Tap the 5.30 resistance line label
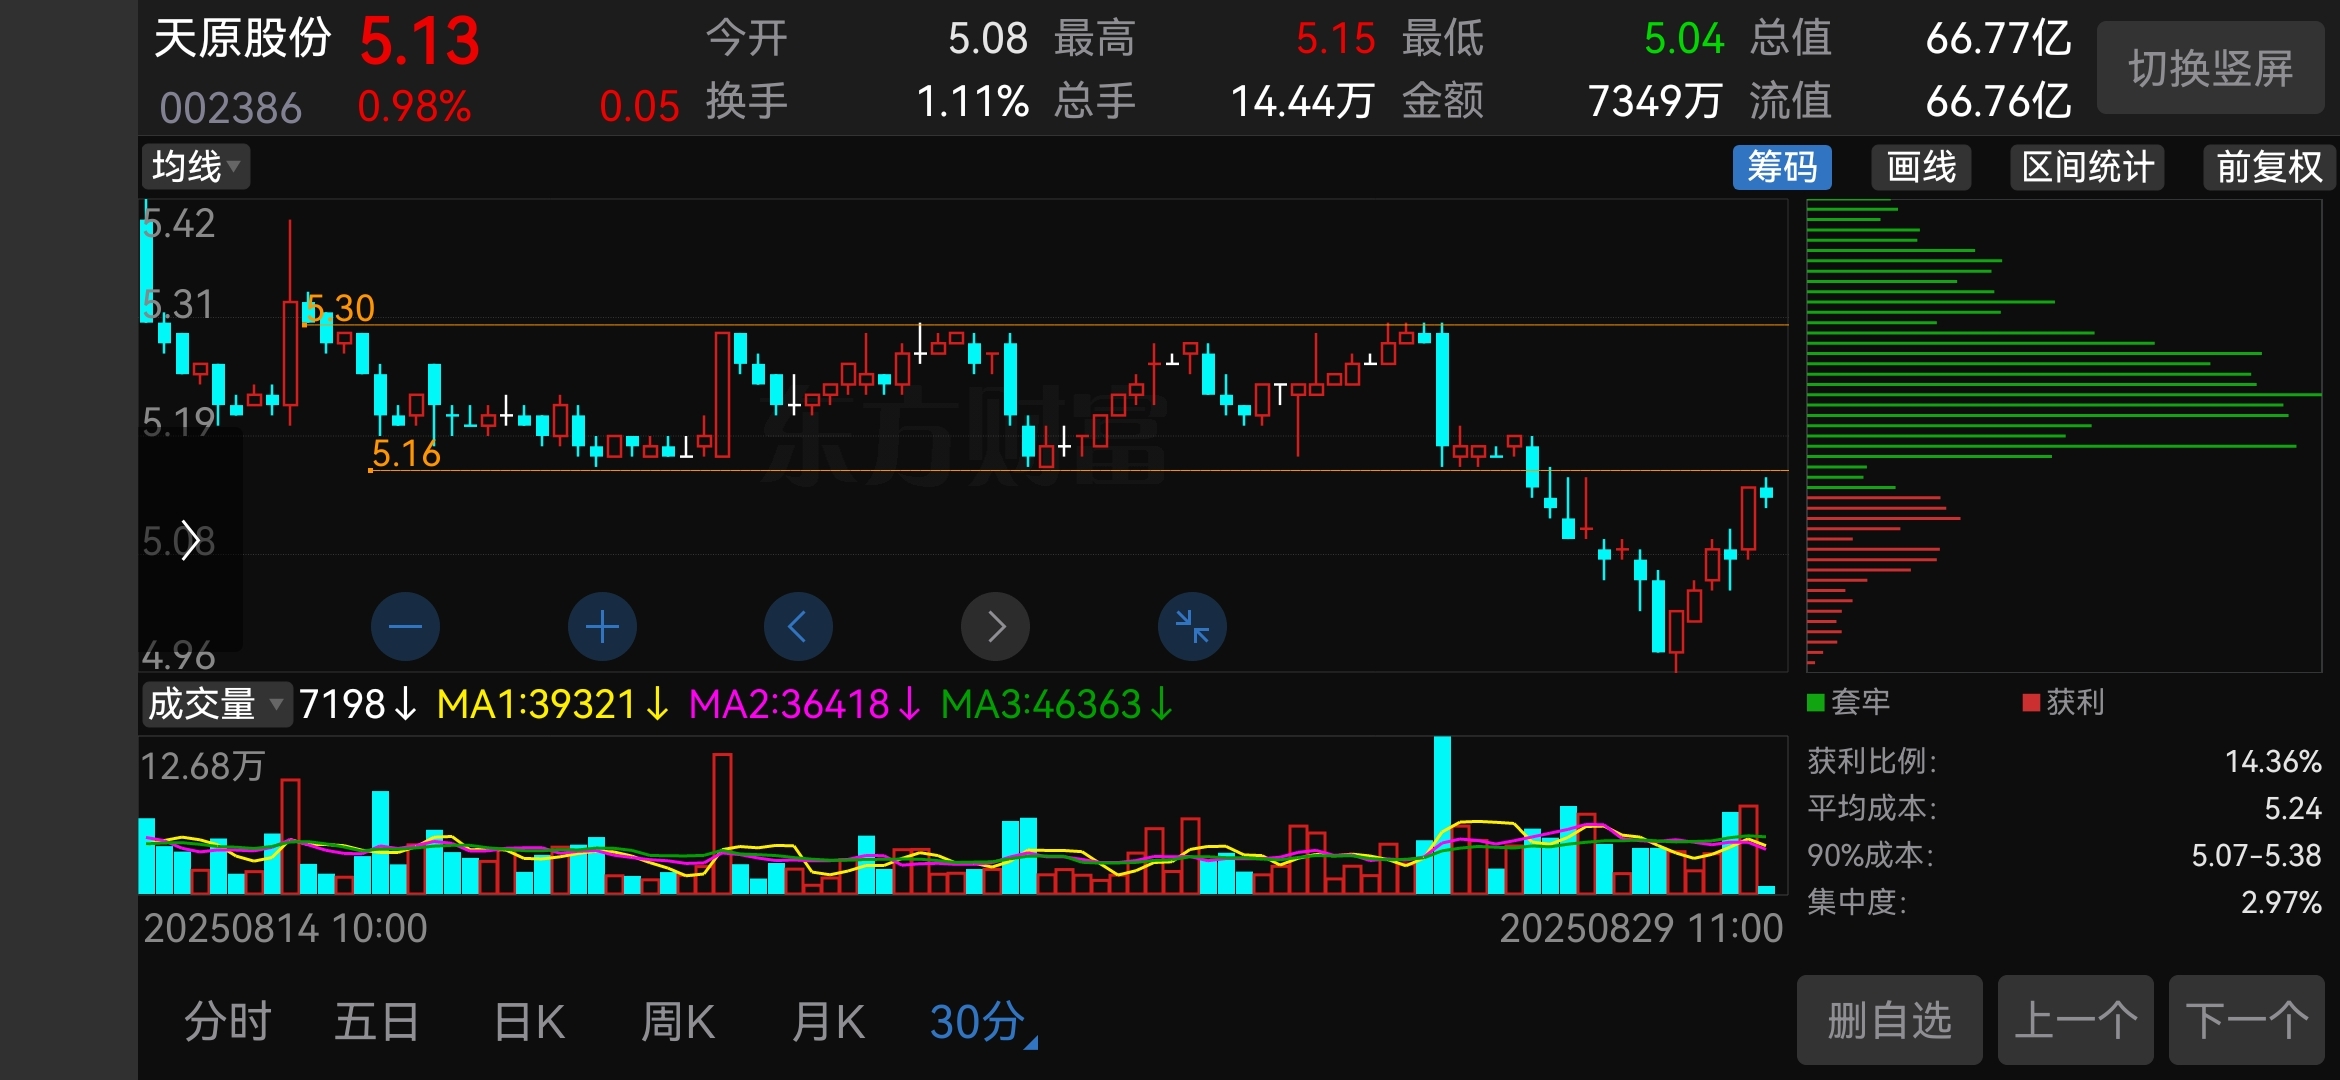This screenshot has height=1080, width=2340. coord(339,308)
